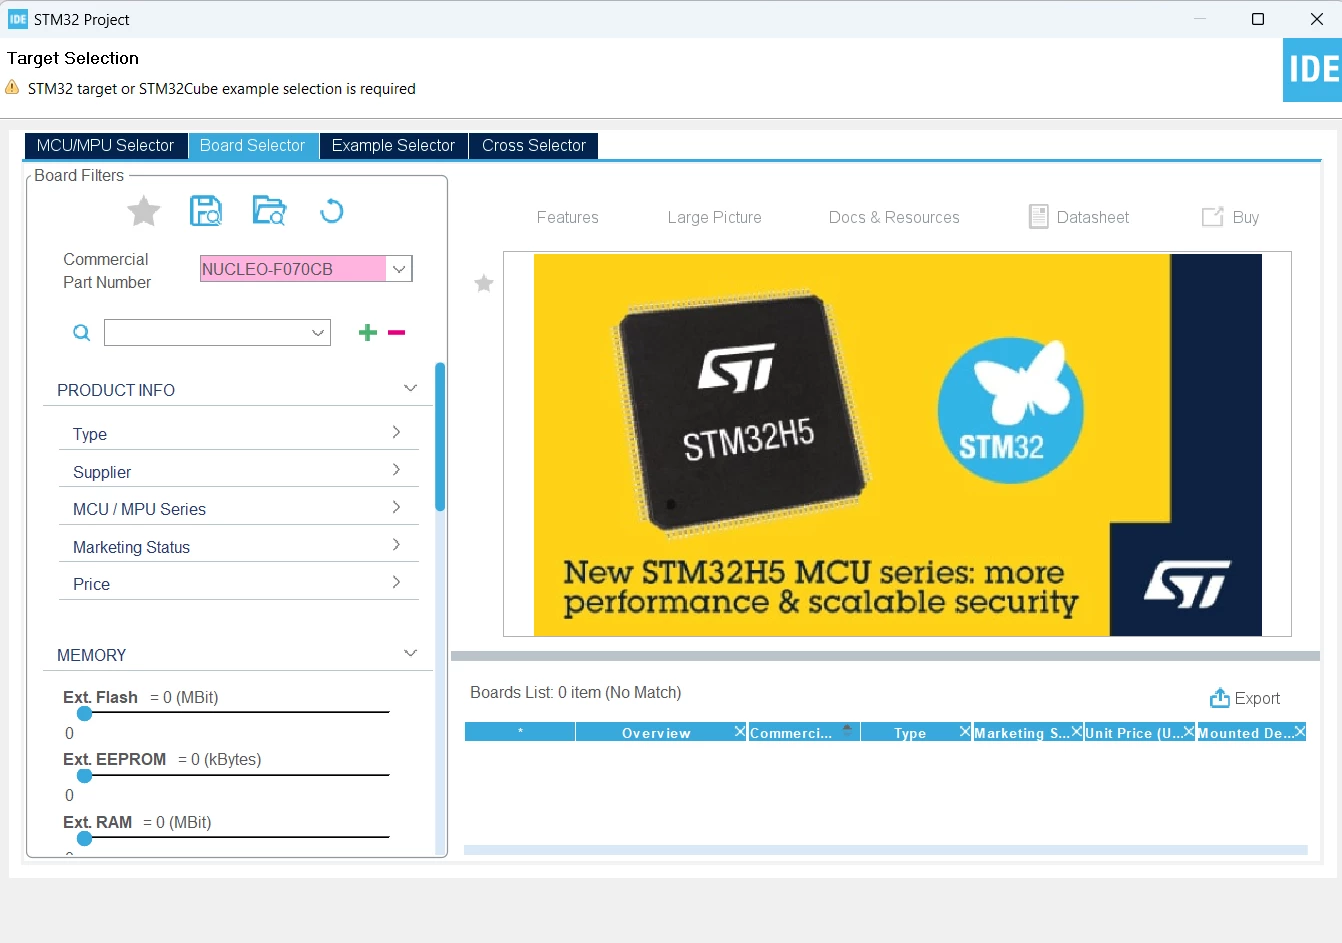Click the favorites star icon in Board Filters
Image resolution: width=1342 pixels, height=943 pixels.
click(144, 211)
